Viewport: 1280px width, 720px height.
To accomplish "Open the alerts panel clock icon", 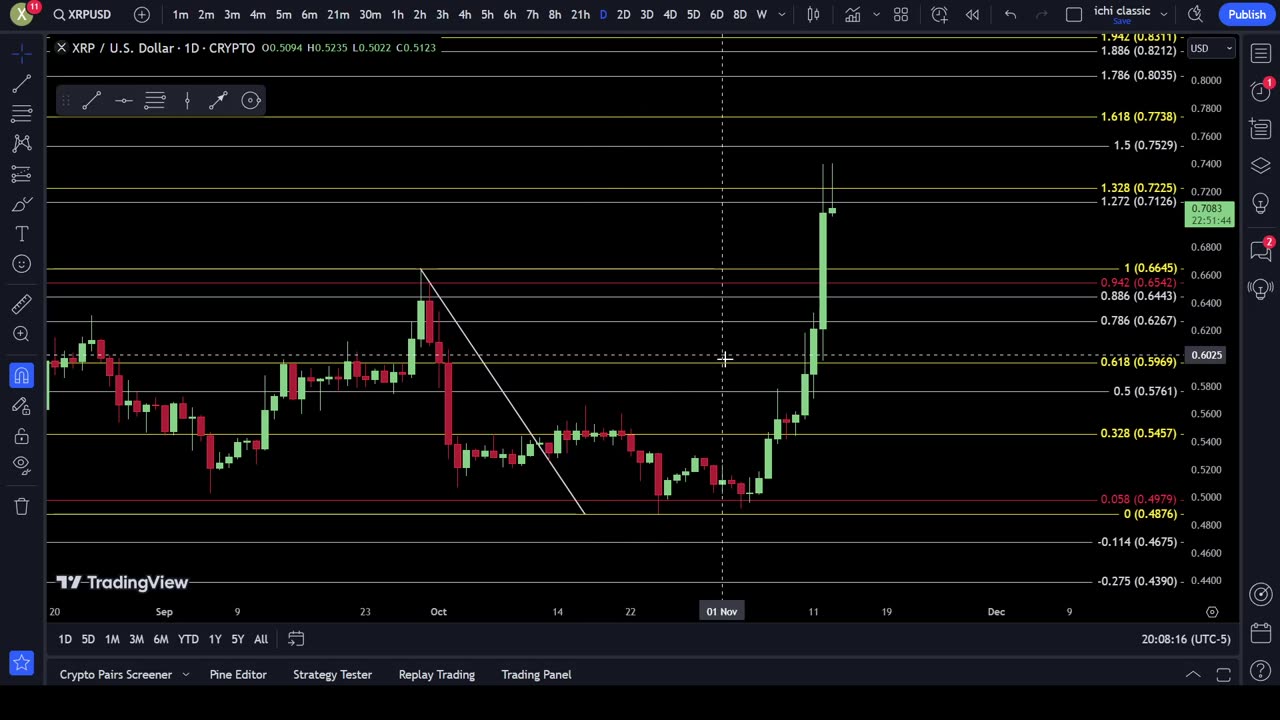I will click(1260, 91).
